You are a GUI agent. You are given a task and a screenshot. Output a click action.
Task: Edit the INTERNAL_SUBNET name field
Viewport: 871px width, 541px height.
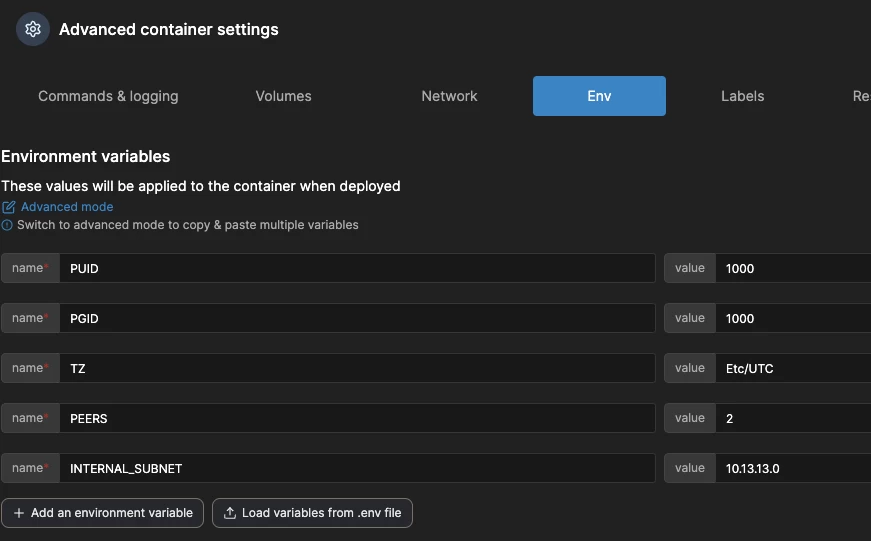[357, 468]
